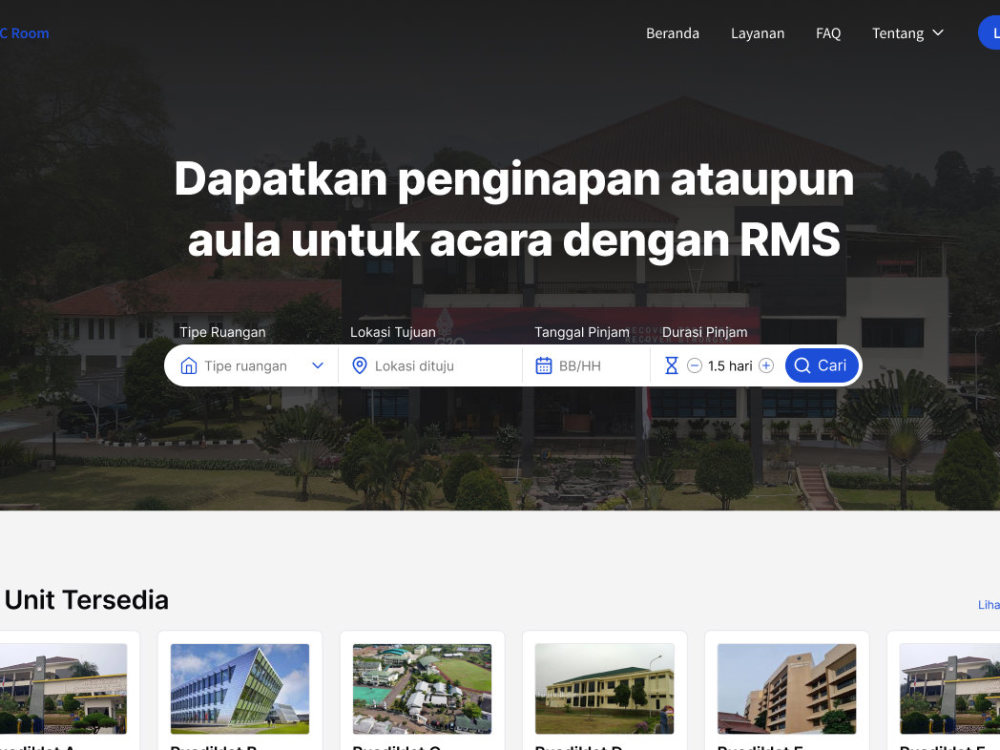Open the FAQ navigation item

(828, 33)
